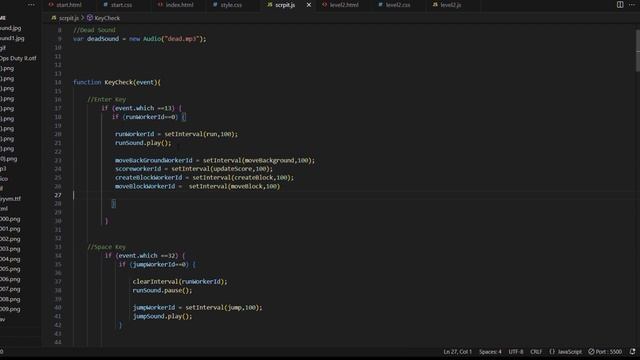Click the curly braces icon beside JavaScript
This screenshot has width=640, height=360.
[x=552, y=351]
